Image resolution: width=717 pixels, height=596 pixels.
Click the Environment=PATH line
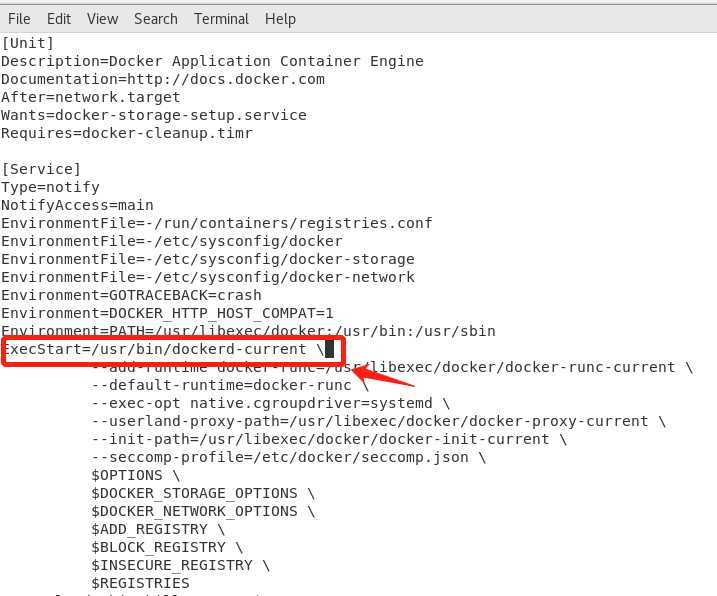(248, 331)
